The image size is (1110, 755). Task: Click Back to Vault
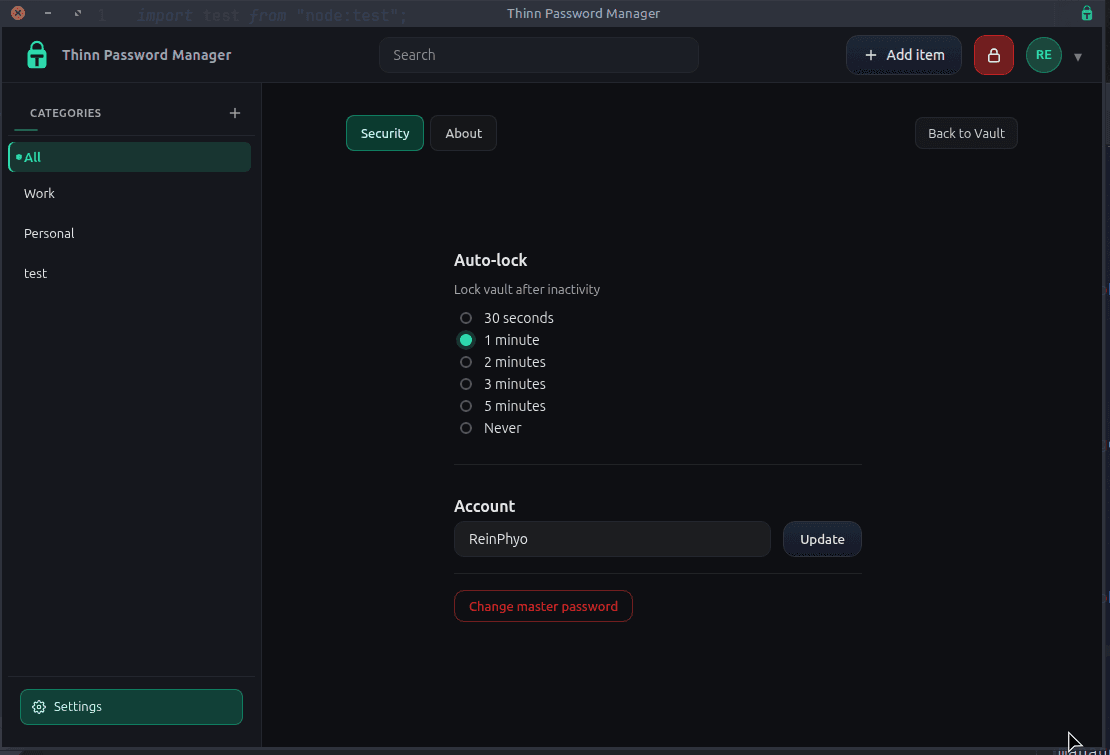click(x=966, y=132)
